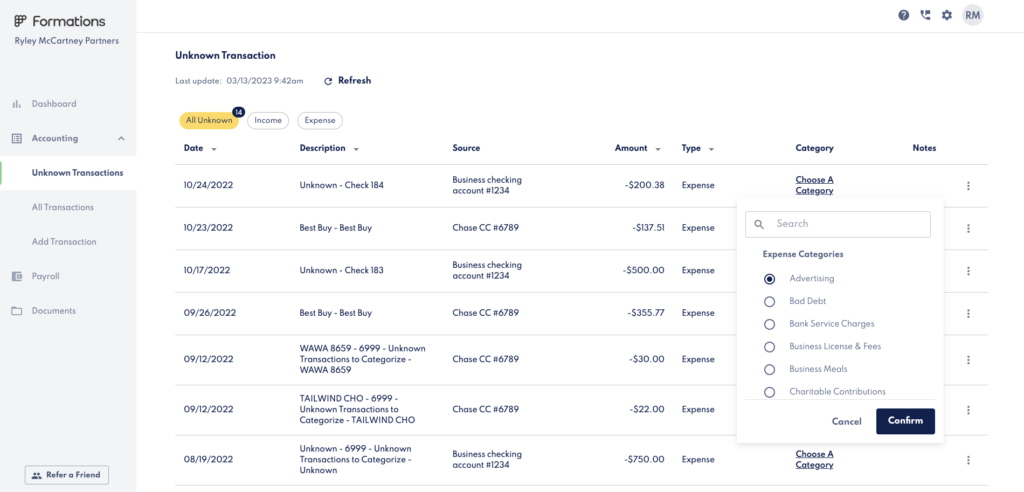Image resolution: width=1024 pixels, height=492 pixels.
Task: Click the category Search field
Action: pos(838,224)
